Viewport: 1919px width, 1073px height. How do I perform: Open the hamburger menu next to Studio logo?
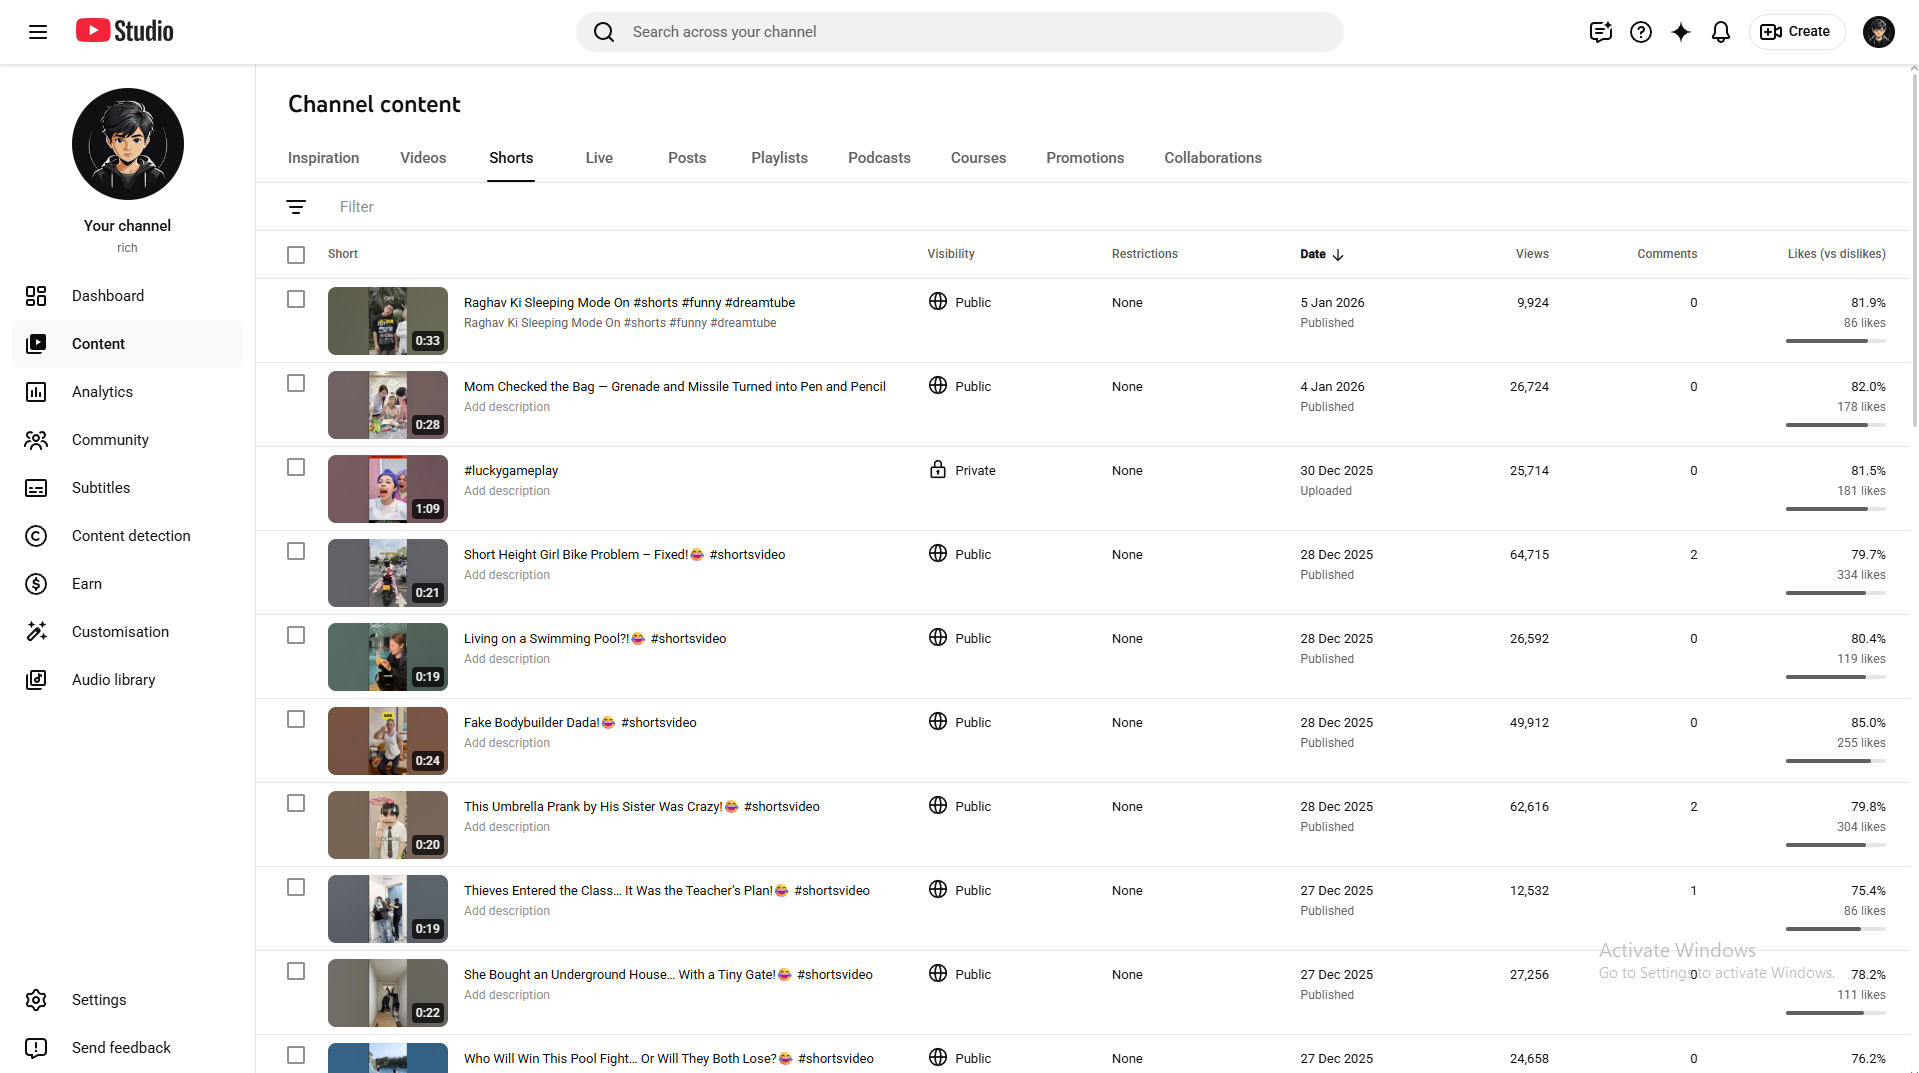pyautogui.click(x=38, y=31)
